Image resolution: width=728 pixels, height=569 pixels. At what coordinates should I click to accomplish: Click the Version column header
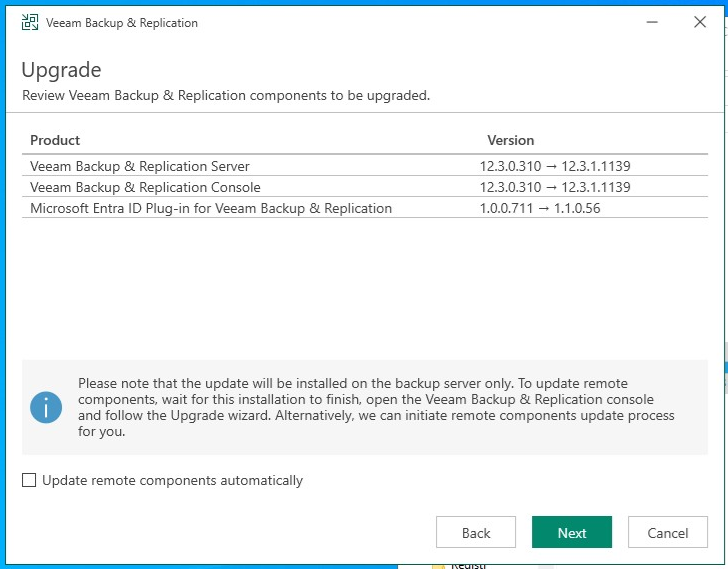(x=510, y=140)
